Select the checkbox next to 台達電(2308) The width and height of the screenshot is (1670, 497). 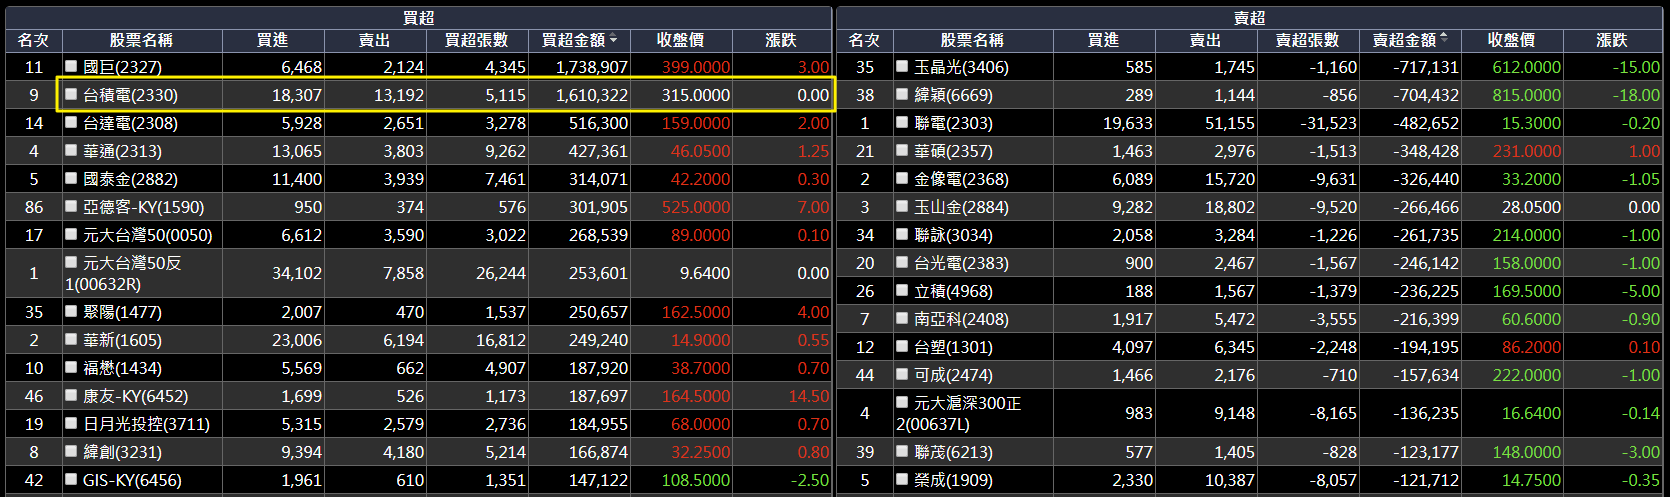(71, 122)
